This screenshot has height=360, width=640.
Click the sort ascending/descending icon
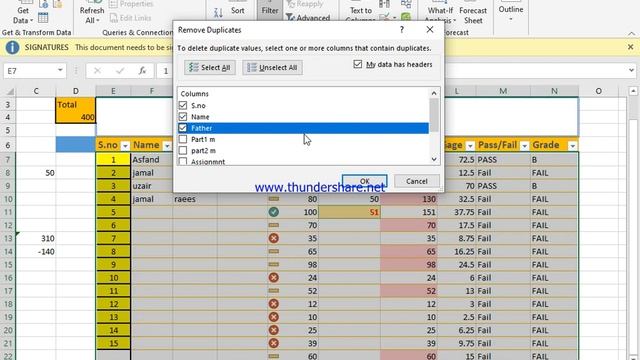pyautogui.click(x=218, y=13)
